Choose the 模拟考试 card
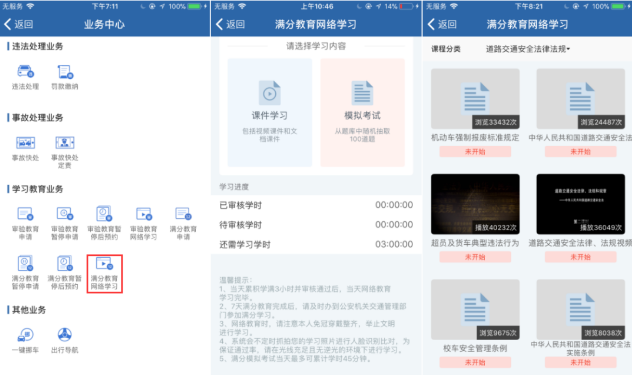Image resolution: width=632 pixels, height=375 pixels. 362,112
